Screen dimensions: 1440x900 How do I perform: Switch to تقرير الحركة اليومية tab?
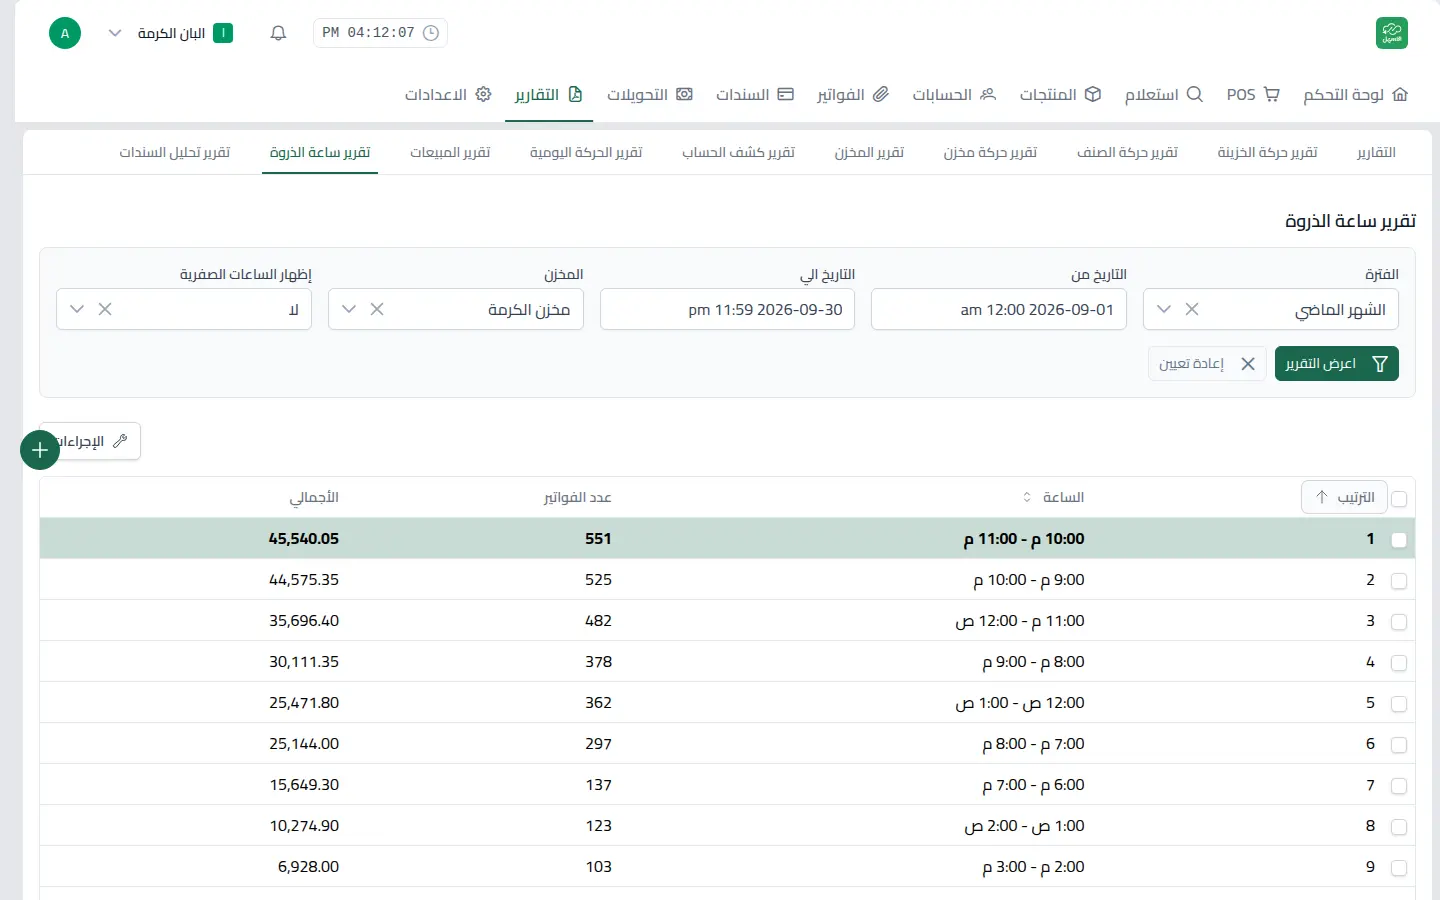click(x=586, y=152)
